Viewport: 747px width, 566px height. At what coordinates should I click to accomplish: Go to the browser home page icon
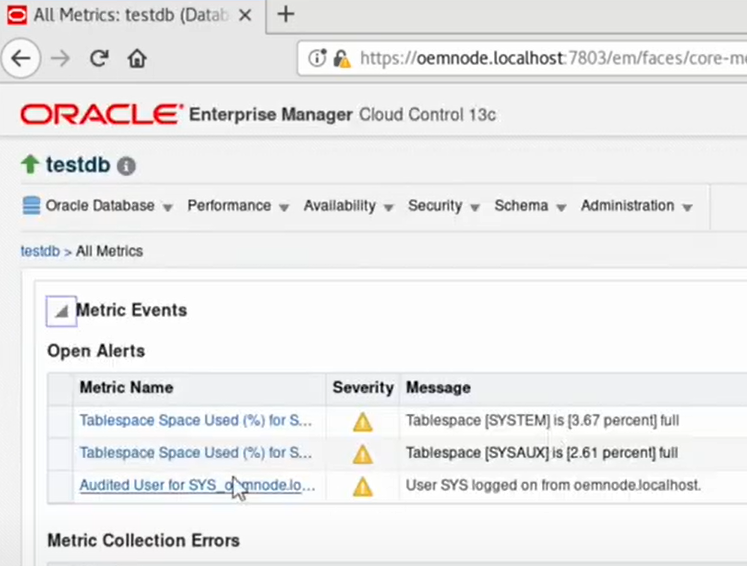pyautogui.click(x=137, y=59)
